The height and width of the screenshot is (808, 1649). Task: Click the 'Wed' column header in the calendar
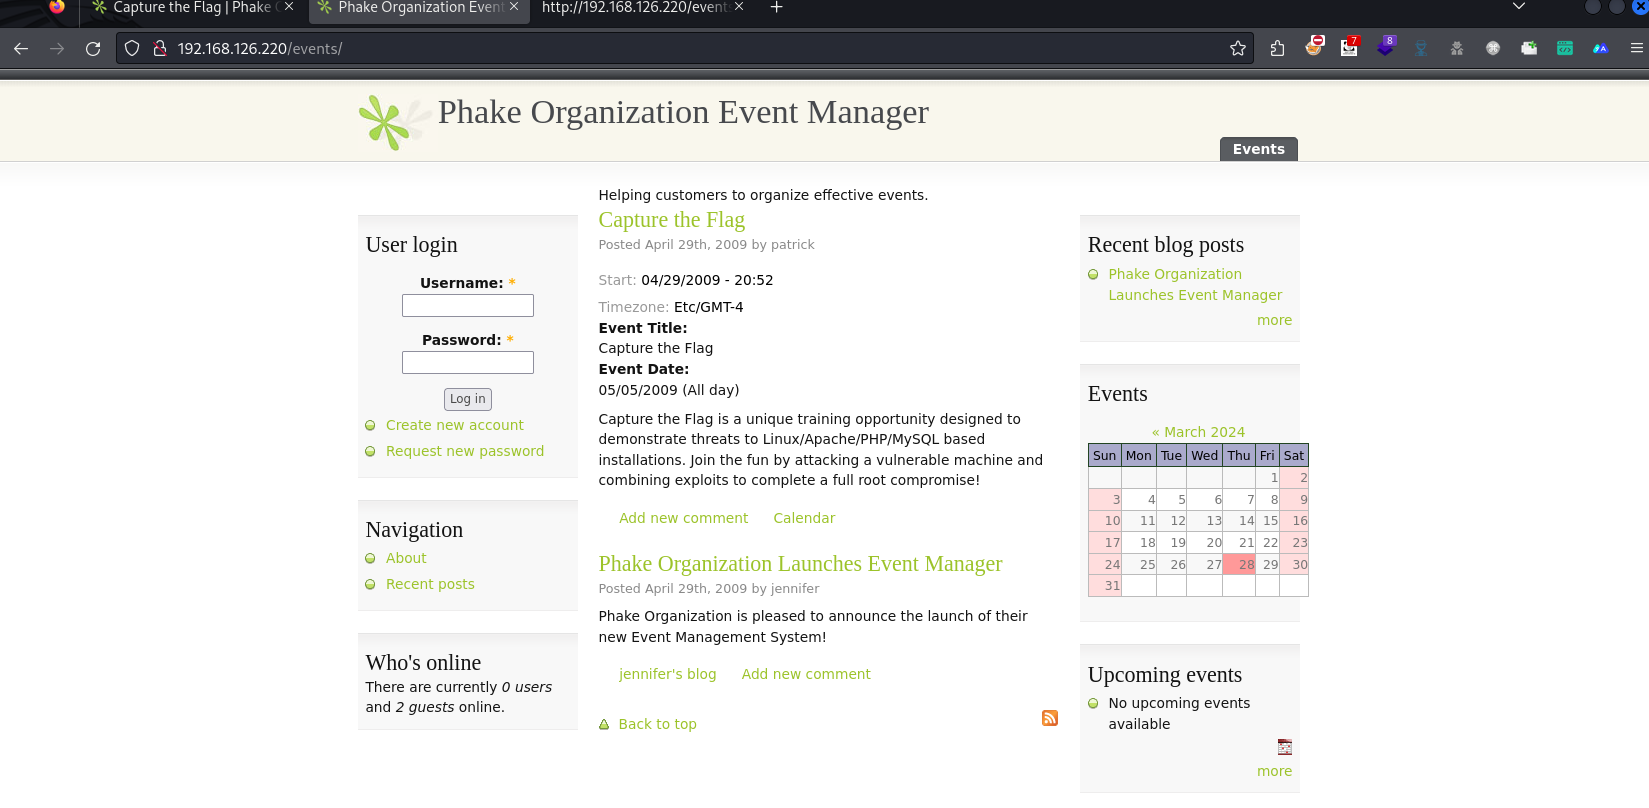(1205, 455)
